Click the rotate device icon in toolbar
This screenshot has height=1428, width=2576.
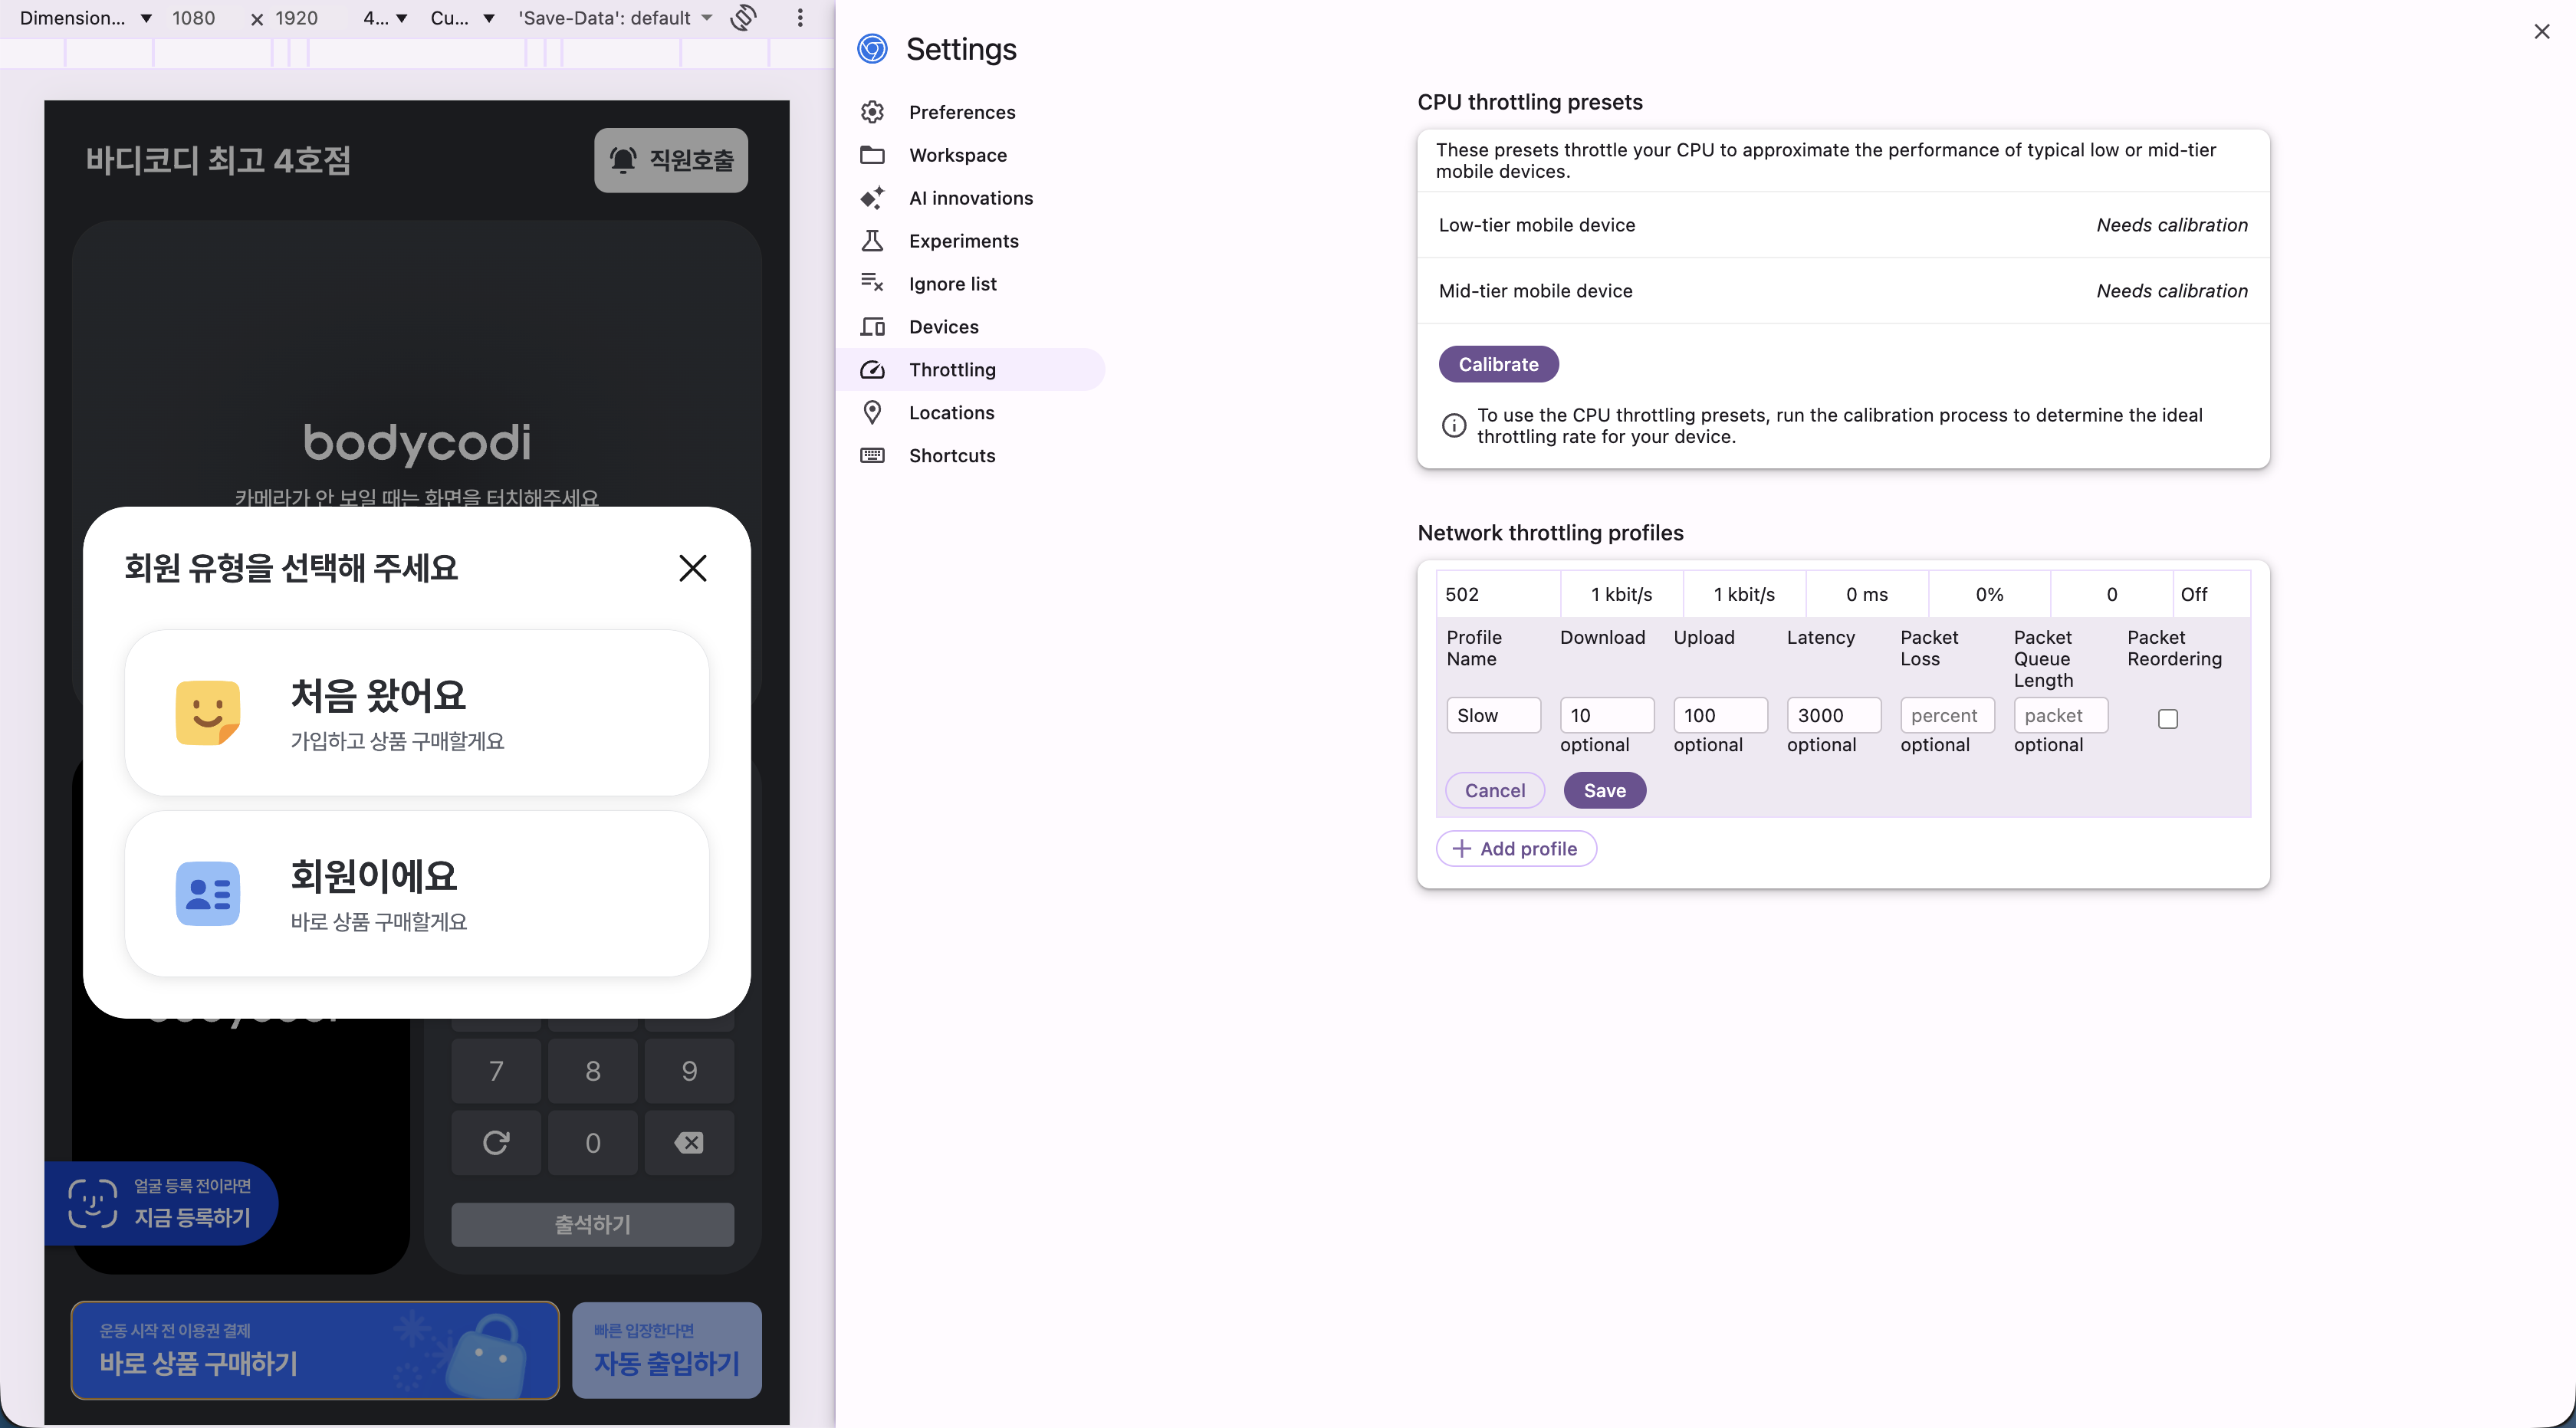[743, 18]
